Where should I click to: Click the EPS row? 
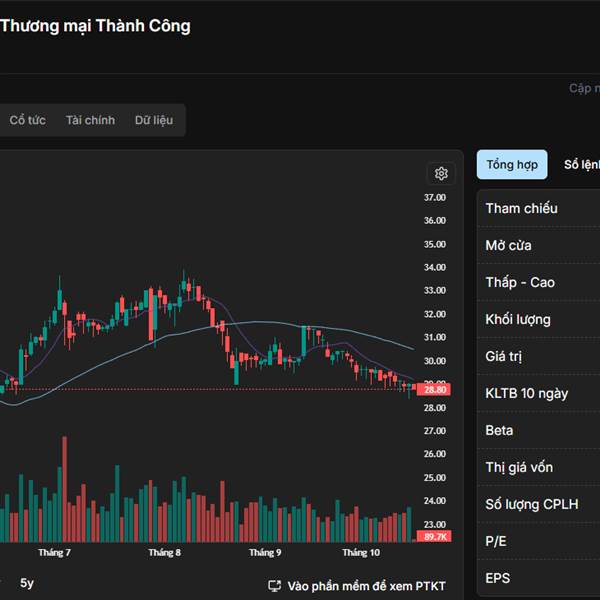pos(538,578)
